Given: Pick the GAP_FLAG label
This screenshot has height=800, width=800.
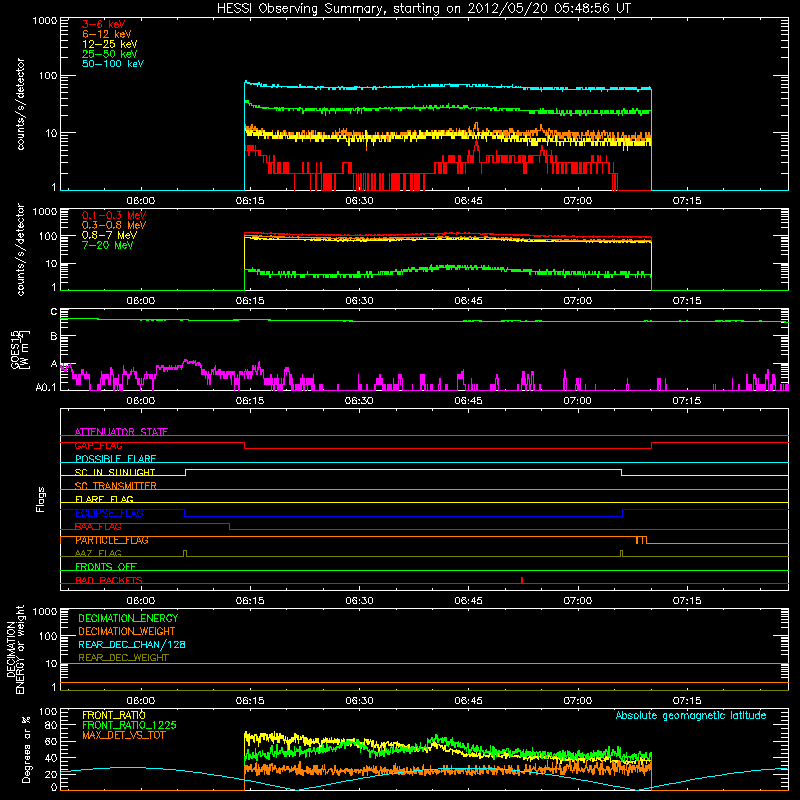Looking at the screenshot, I should pos(98,445).
